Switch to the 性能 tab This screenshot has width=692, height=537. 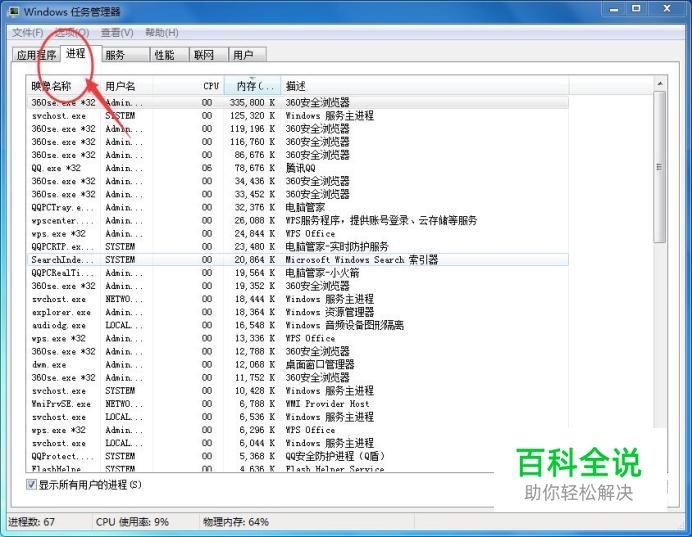169,55
